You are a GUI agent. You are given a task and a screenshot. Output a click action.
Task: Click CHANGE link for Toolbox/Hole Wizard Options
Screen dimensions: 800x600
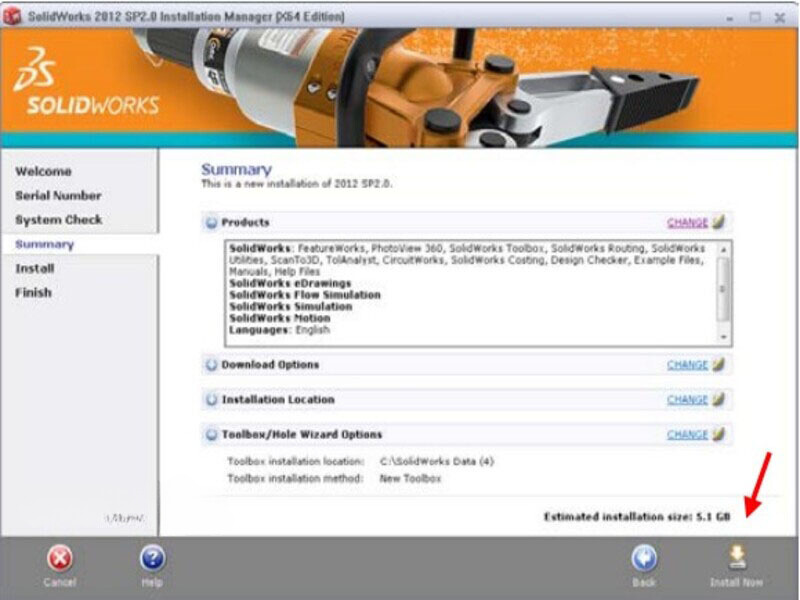687,435
